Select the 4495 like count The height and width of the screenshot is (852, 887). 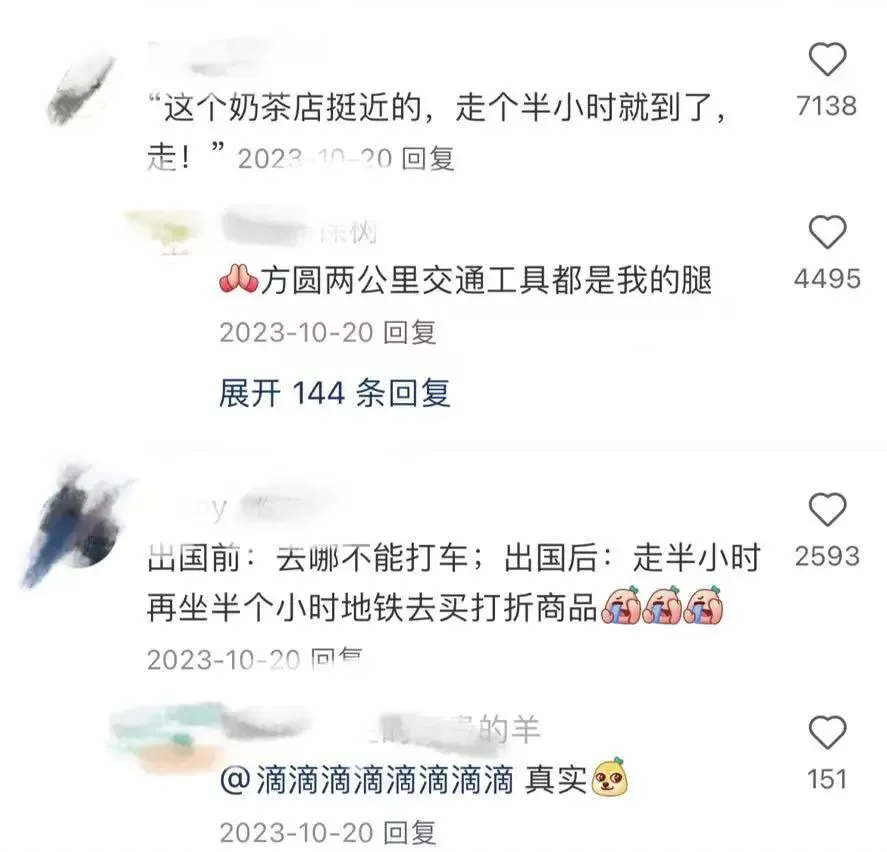pos(826,279)
